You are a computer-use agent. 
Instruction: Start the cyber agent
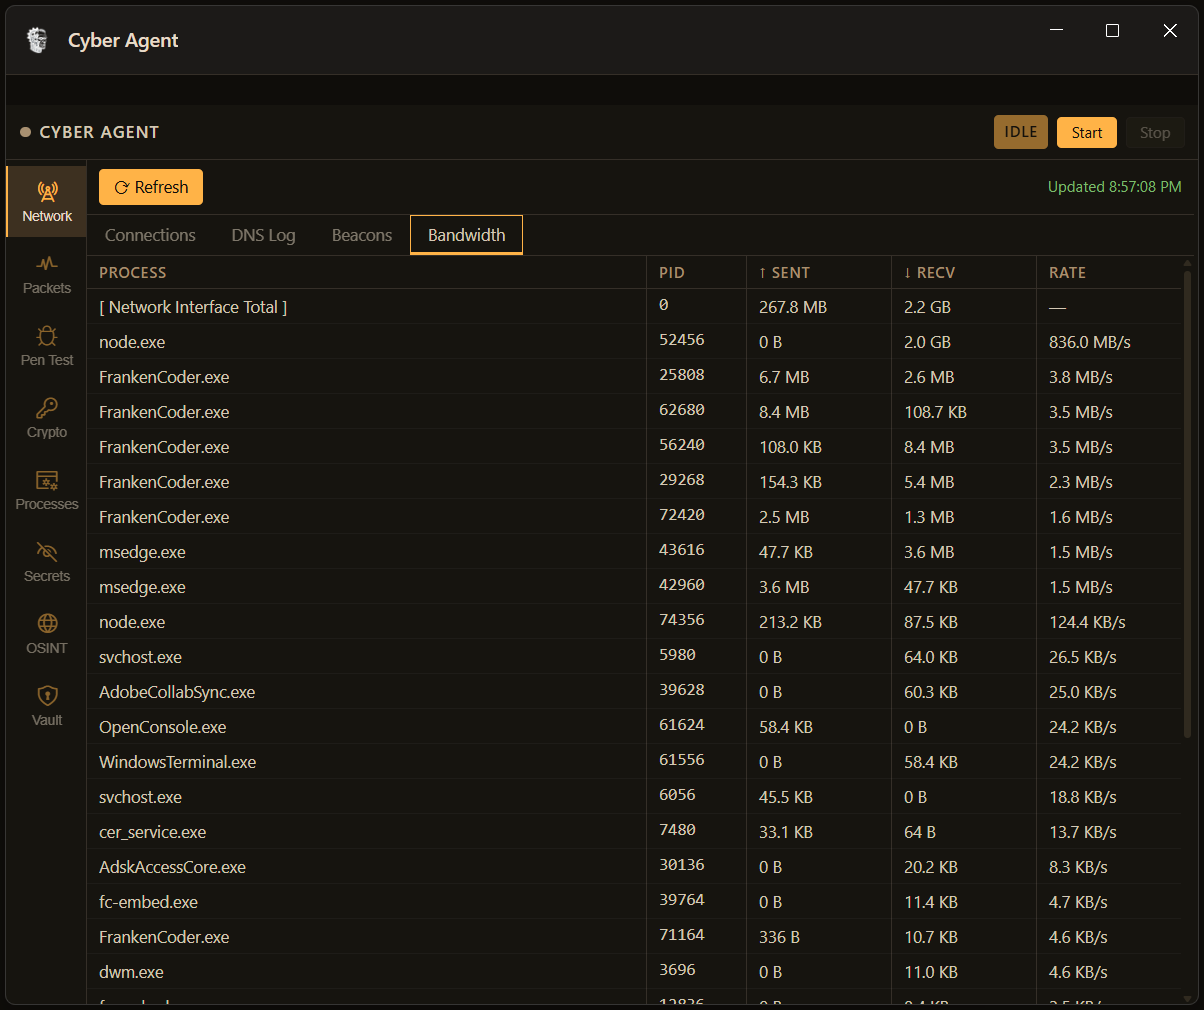click(1087, 132)
